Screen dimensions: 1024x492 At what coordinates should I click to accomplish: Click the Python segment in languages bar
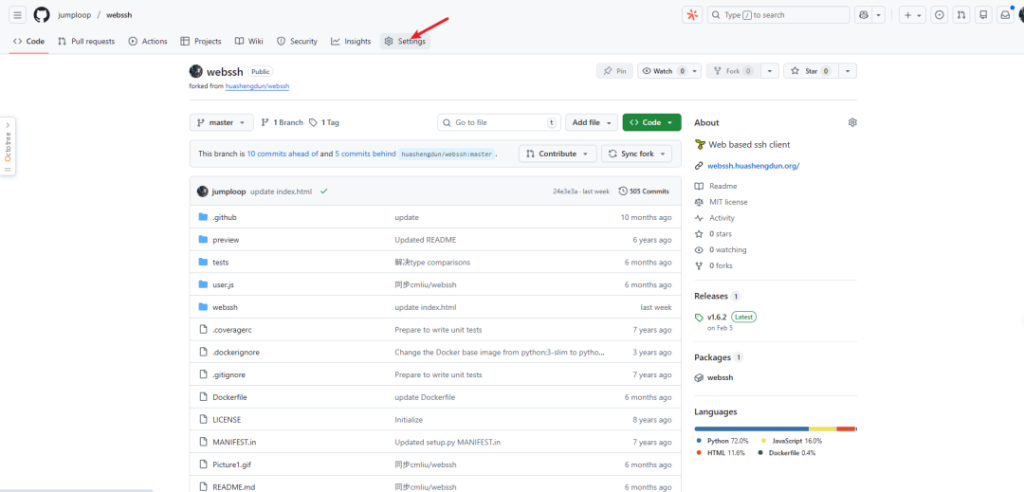point(752,429)
